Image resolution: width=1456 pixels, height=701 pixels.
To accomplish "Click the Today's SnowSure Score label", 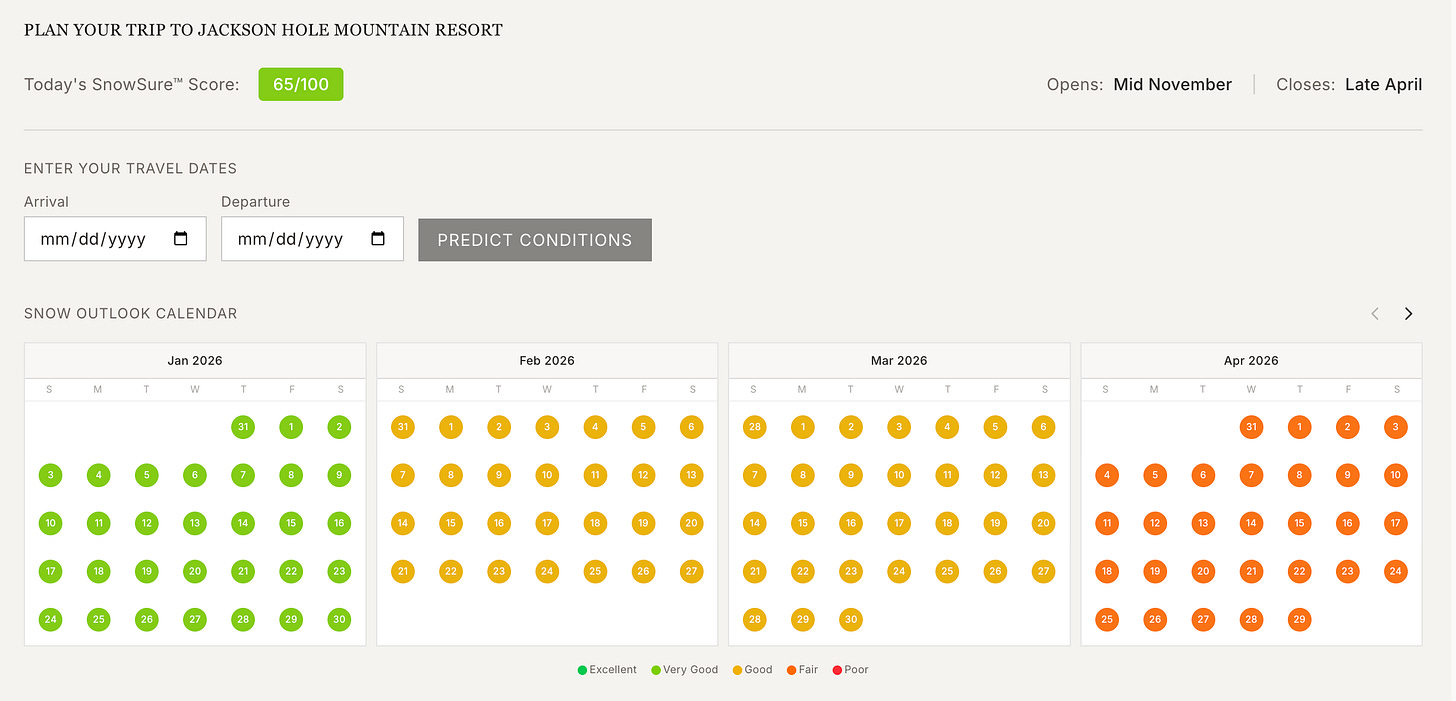I will click(x=132, y=85).
